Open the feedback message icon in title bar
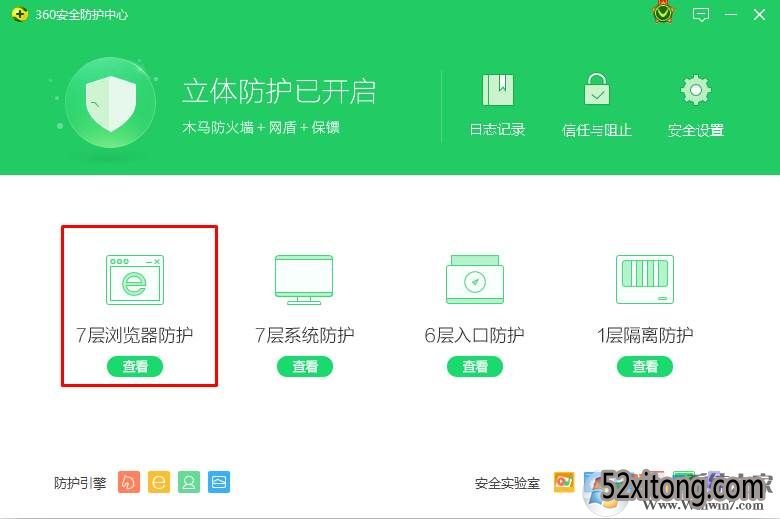780x519 pixels. click(x=701, y=14)
